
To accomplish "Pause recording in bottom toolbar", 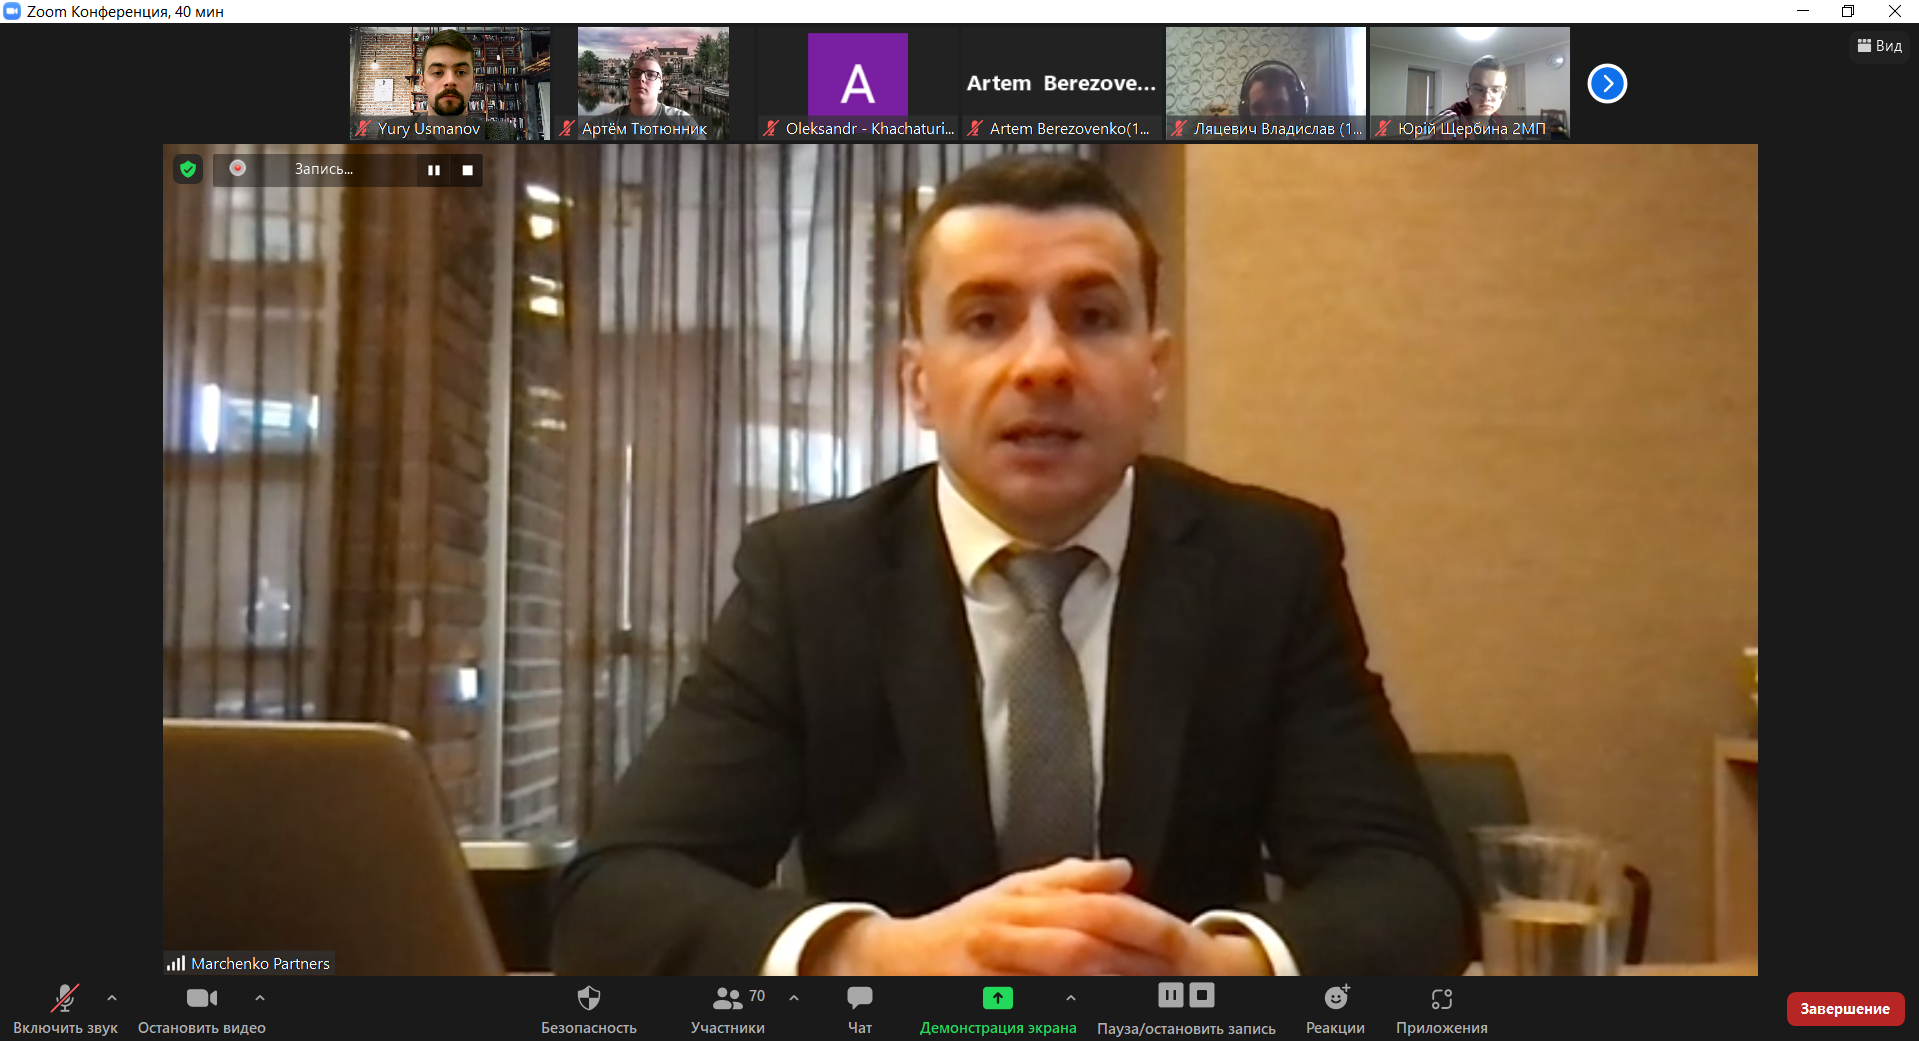I will (x=1171, y=995).
